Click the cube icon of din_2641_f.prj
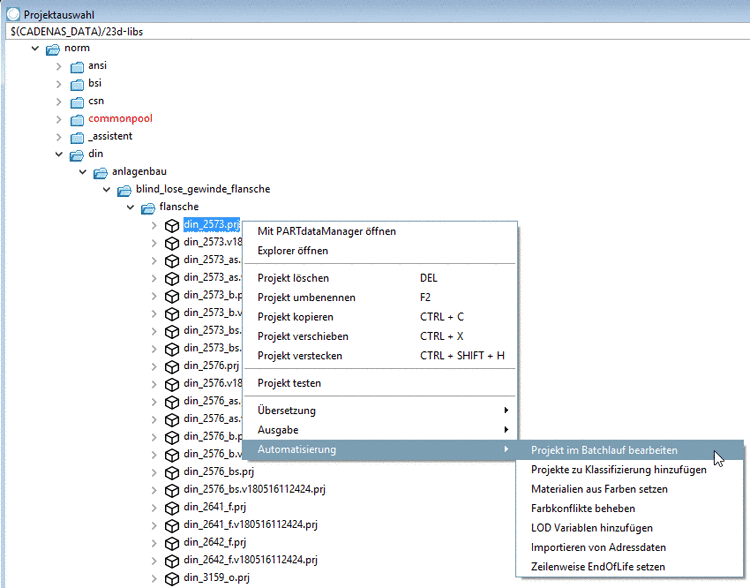Screen dimensions: 750x588 pos(172,508)
